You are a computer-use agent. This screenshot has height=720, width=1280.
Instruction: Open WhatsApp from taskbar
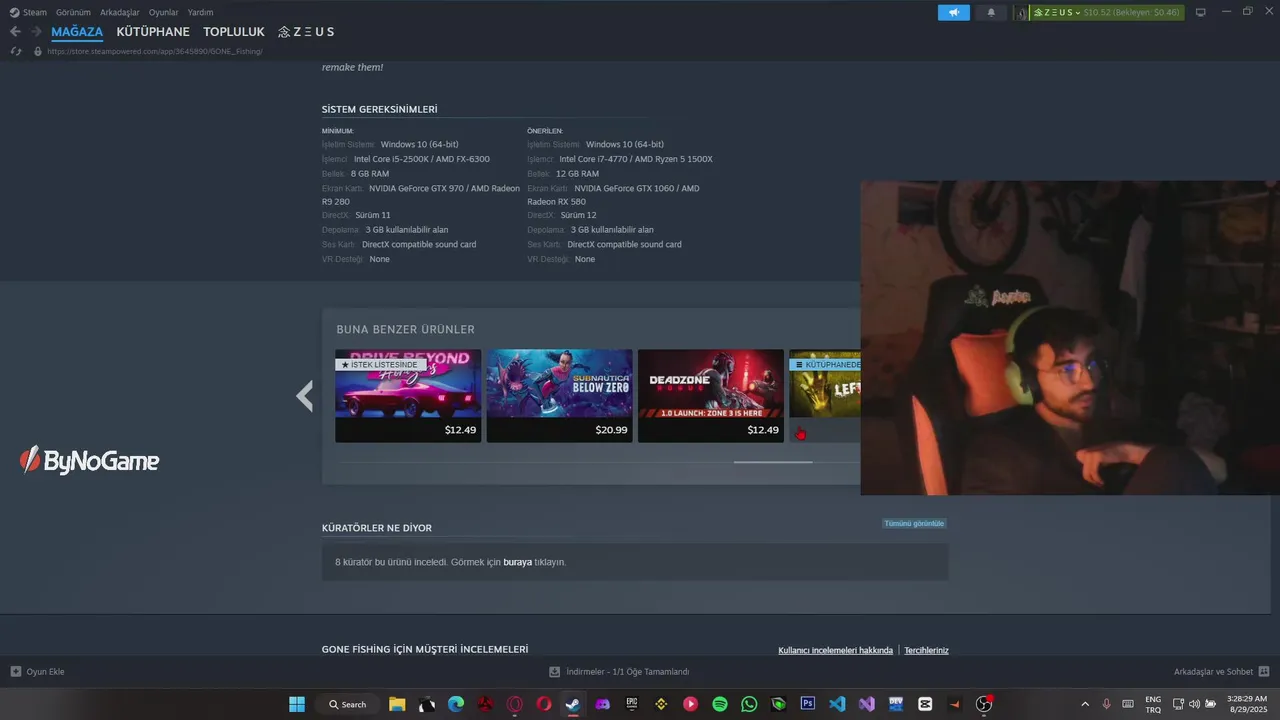(749, 704)
